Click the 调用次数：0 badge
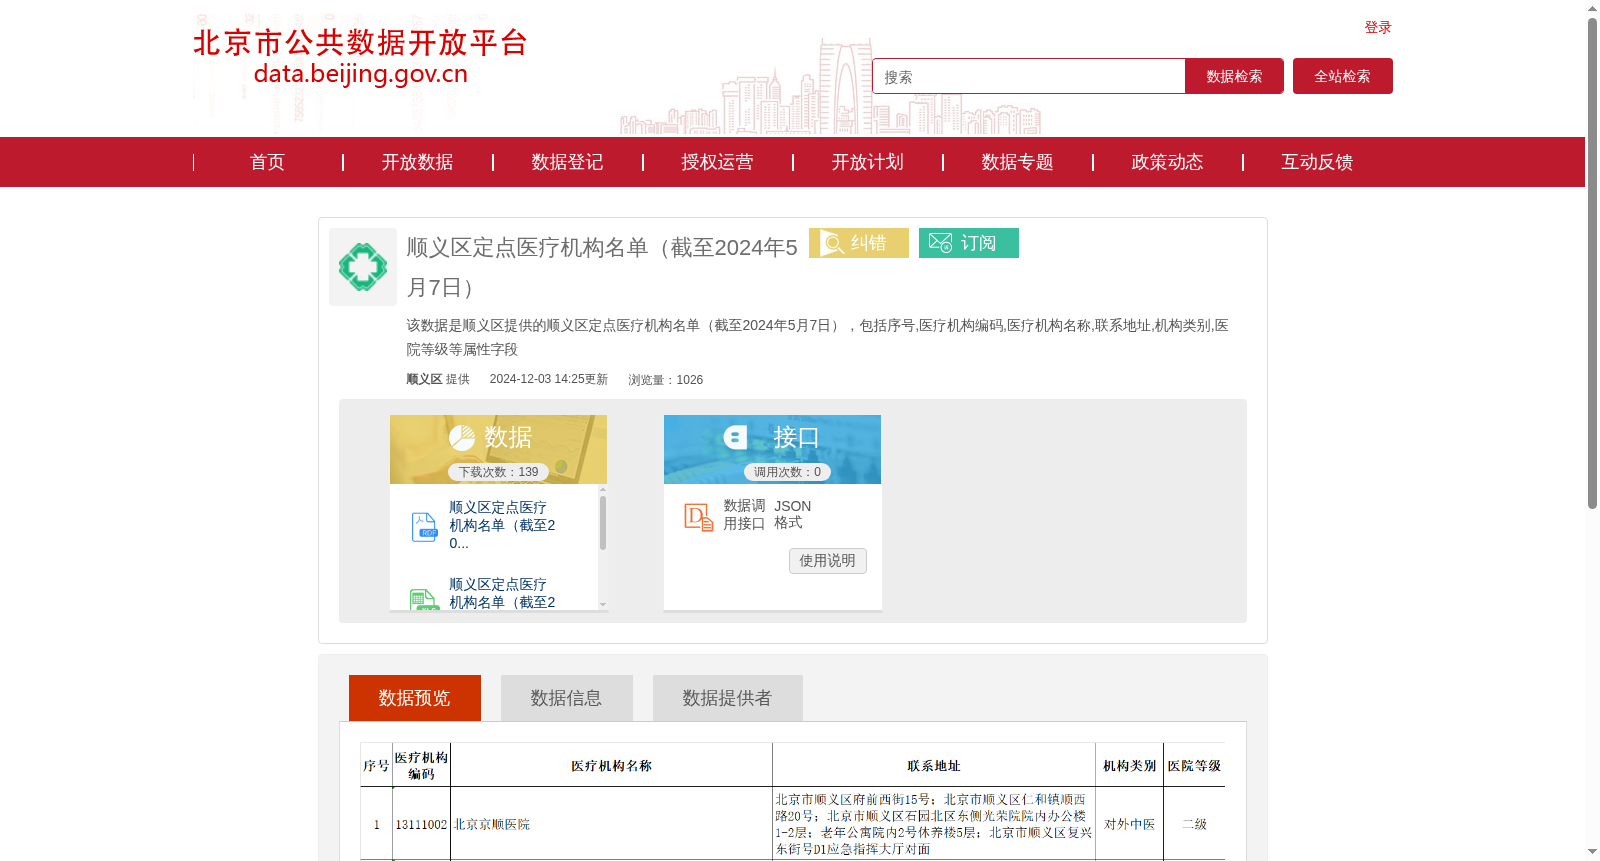This screenshot has width=1600, height=861. (x=787, y=472)
